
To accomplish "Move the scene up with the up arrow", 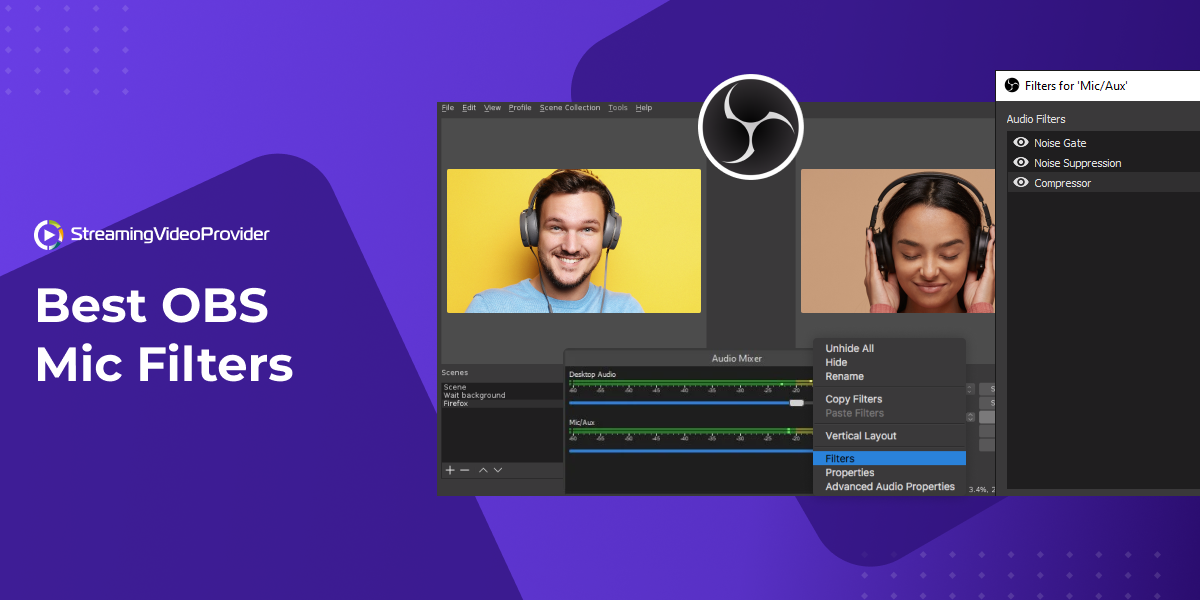I will pos(483,470).
